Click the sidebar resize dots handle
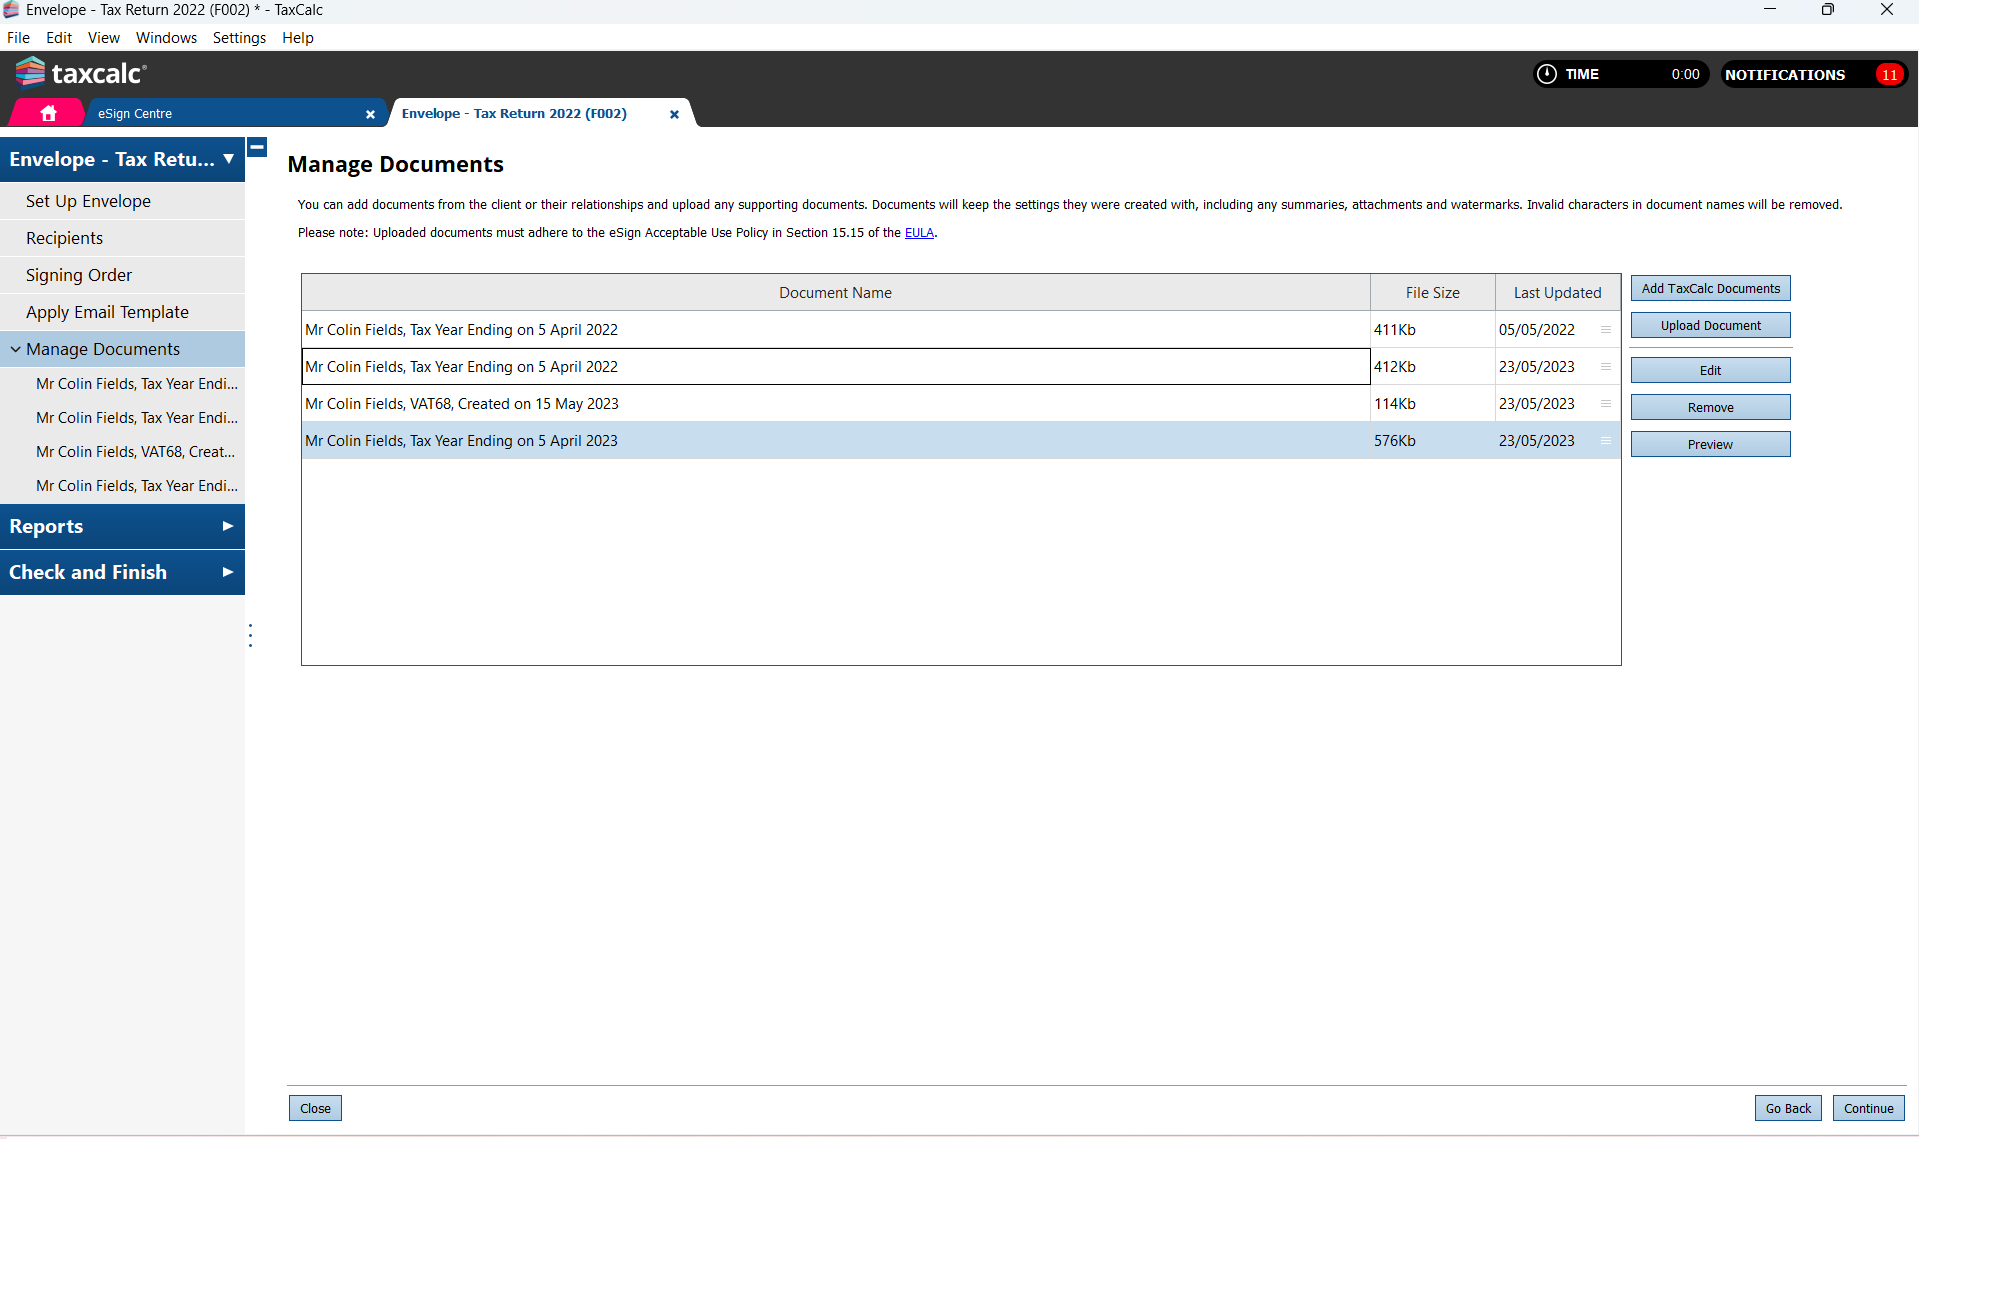 pyautogui.click(x=250, y=636)
